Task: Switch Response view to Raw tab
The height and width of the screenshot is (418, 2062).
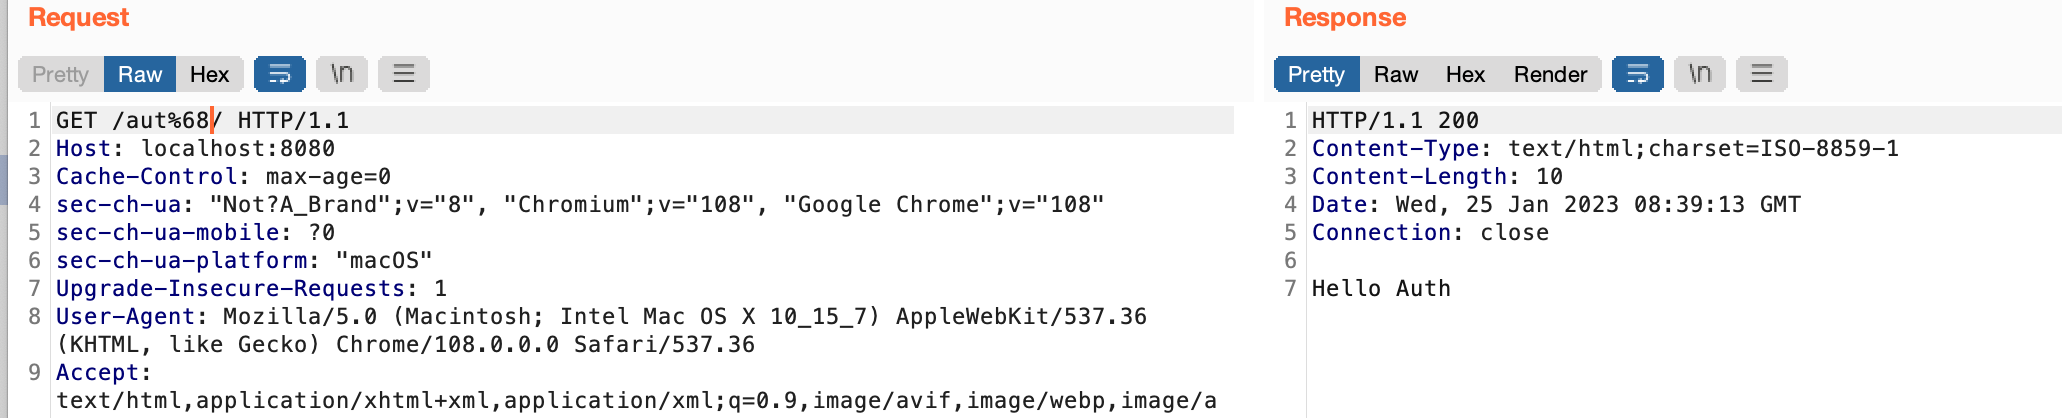Action: pos(1396,74)
